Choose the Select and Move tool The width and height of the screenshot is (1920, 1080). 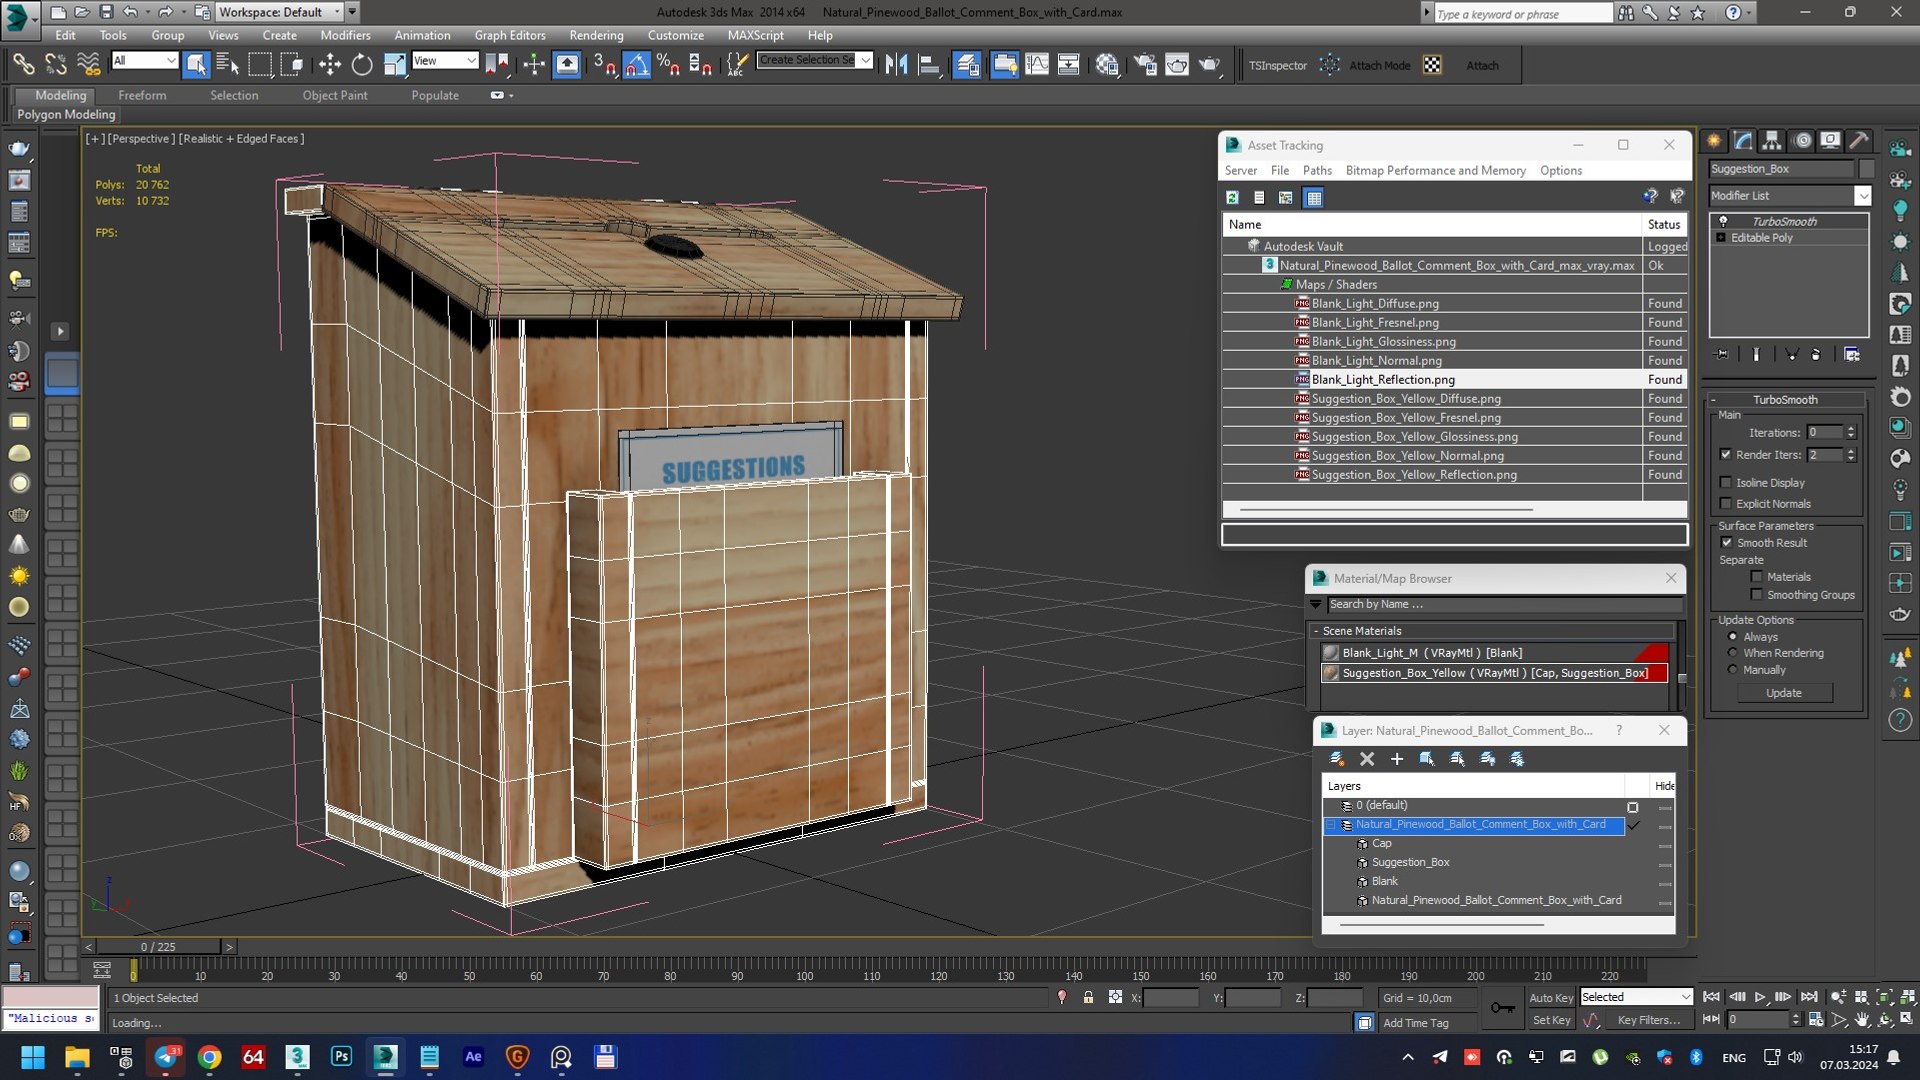click(x=329, y=65)
